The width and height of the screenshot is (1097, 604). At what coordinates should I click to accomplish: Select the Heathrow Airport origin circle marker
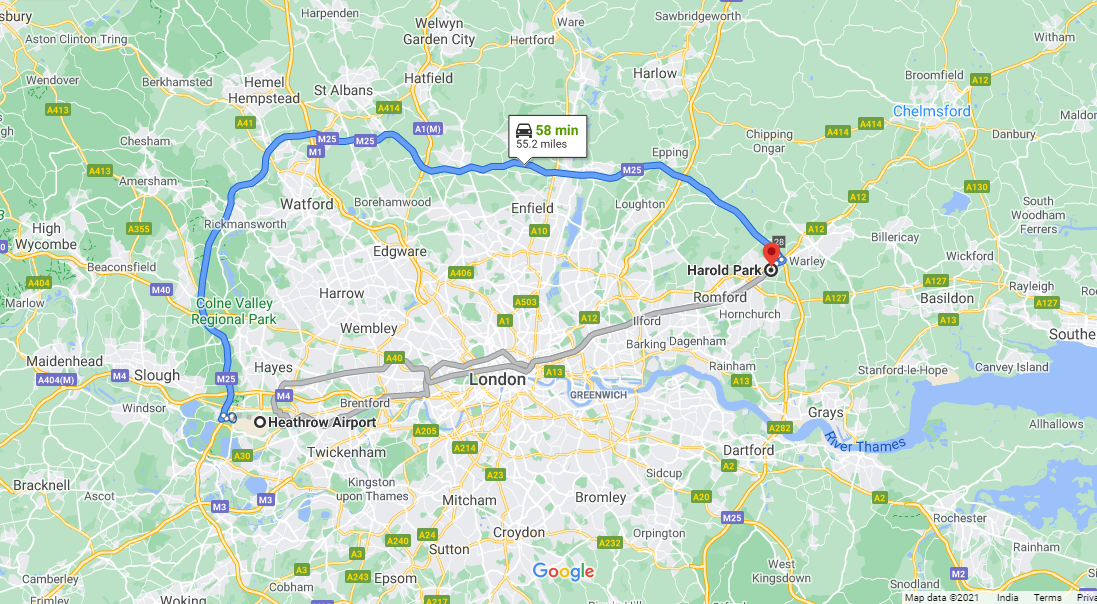pos(260,422)
